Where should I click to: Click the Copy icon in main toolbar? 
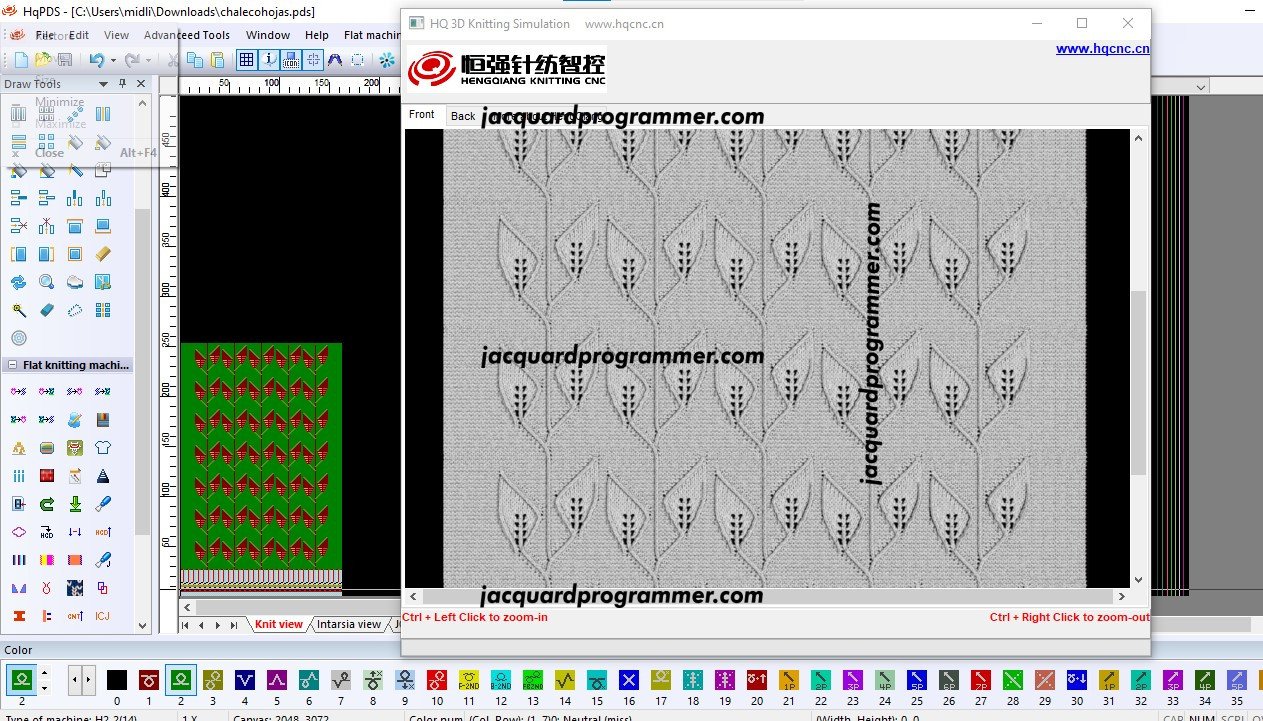(x=194, y=61)
